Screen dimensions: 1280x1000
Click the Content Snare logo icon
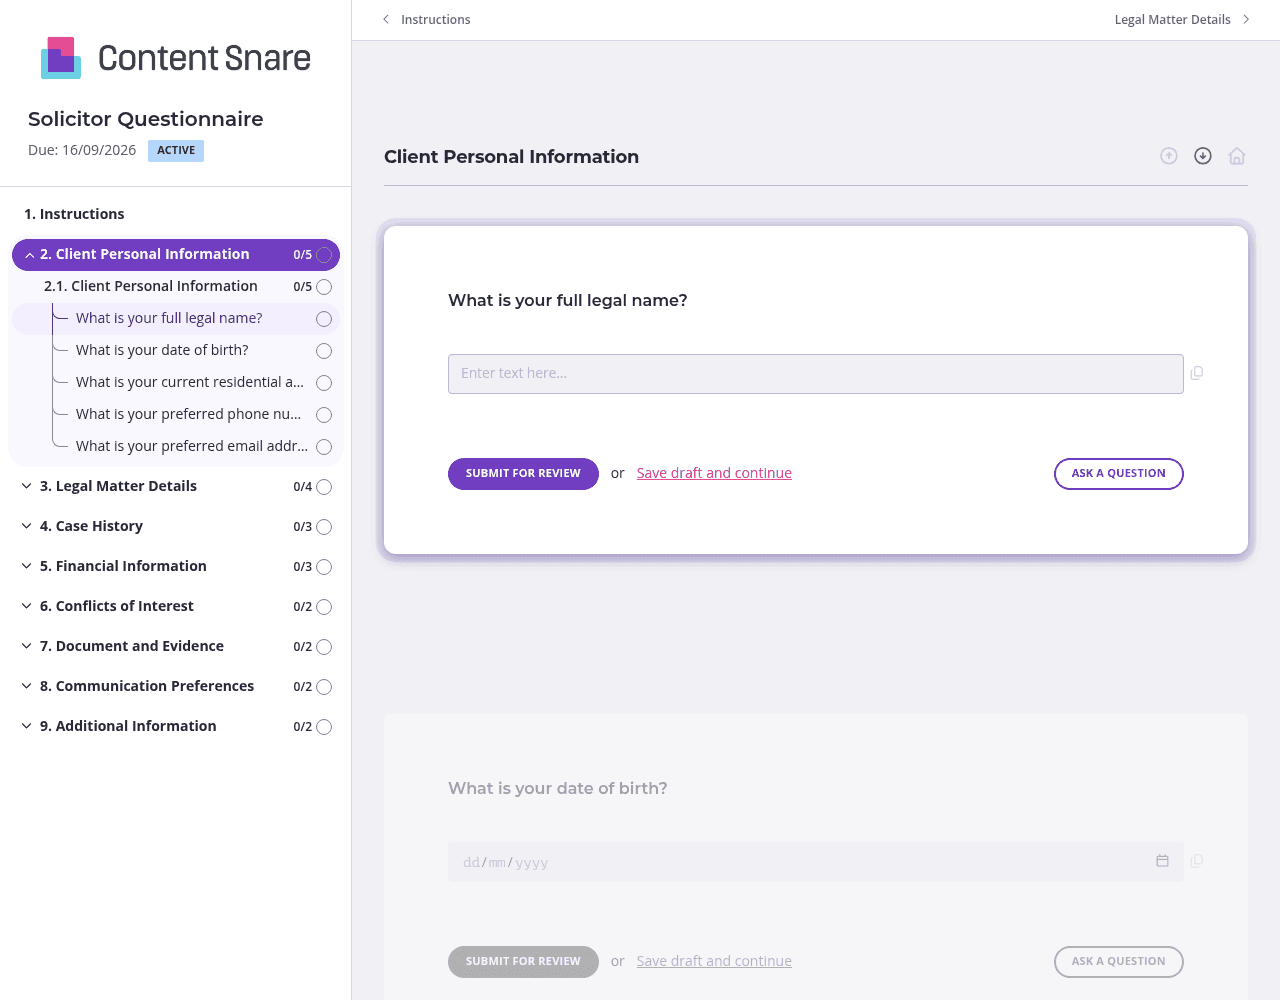tap(61, 58)
